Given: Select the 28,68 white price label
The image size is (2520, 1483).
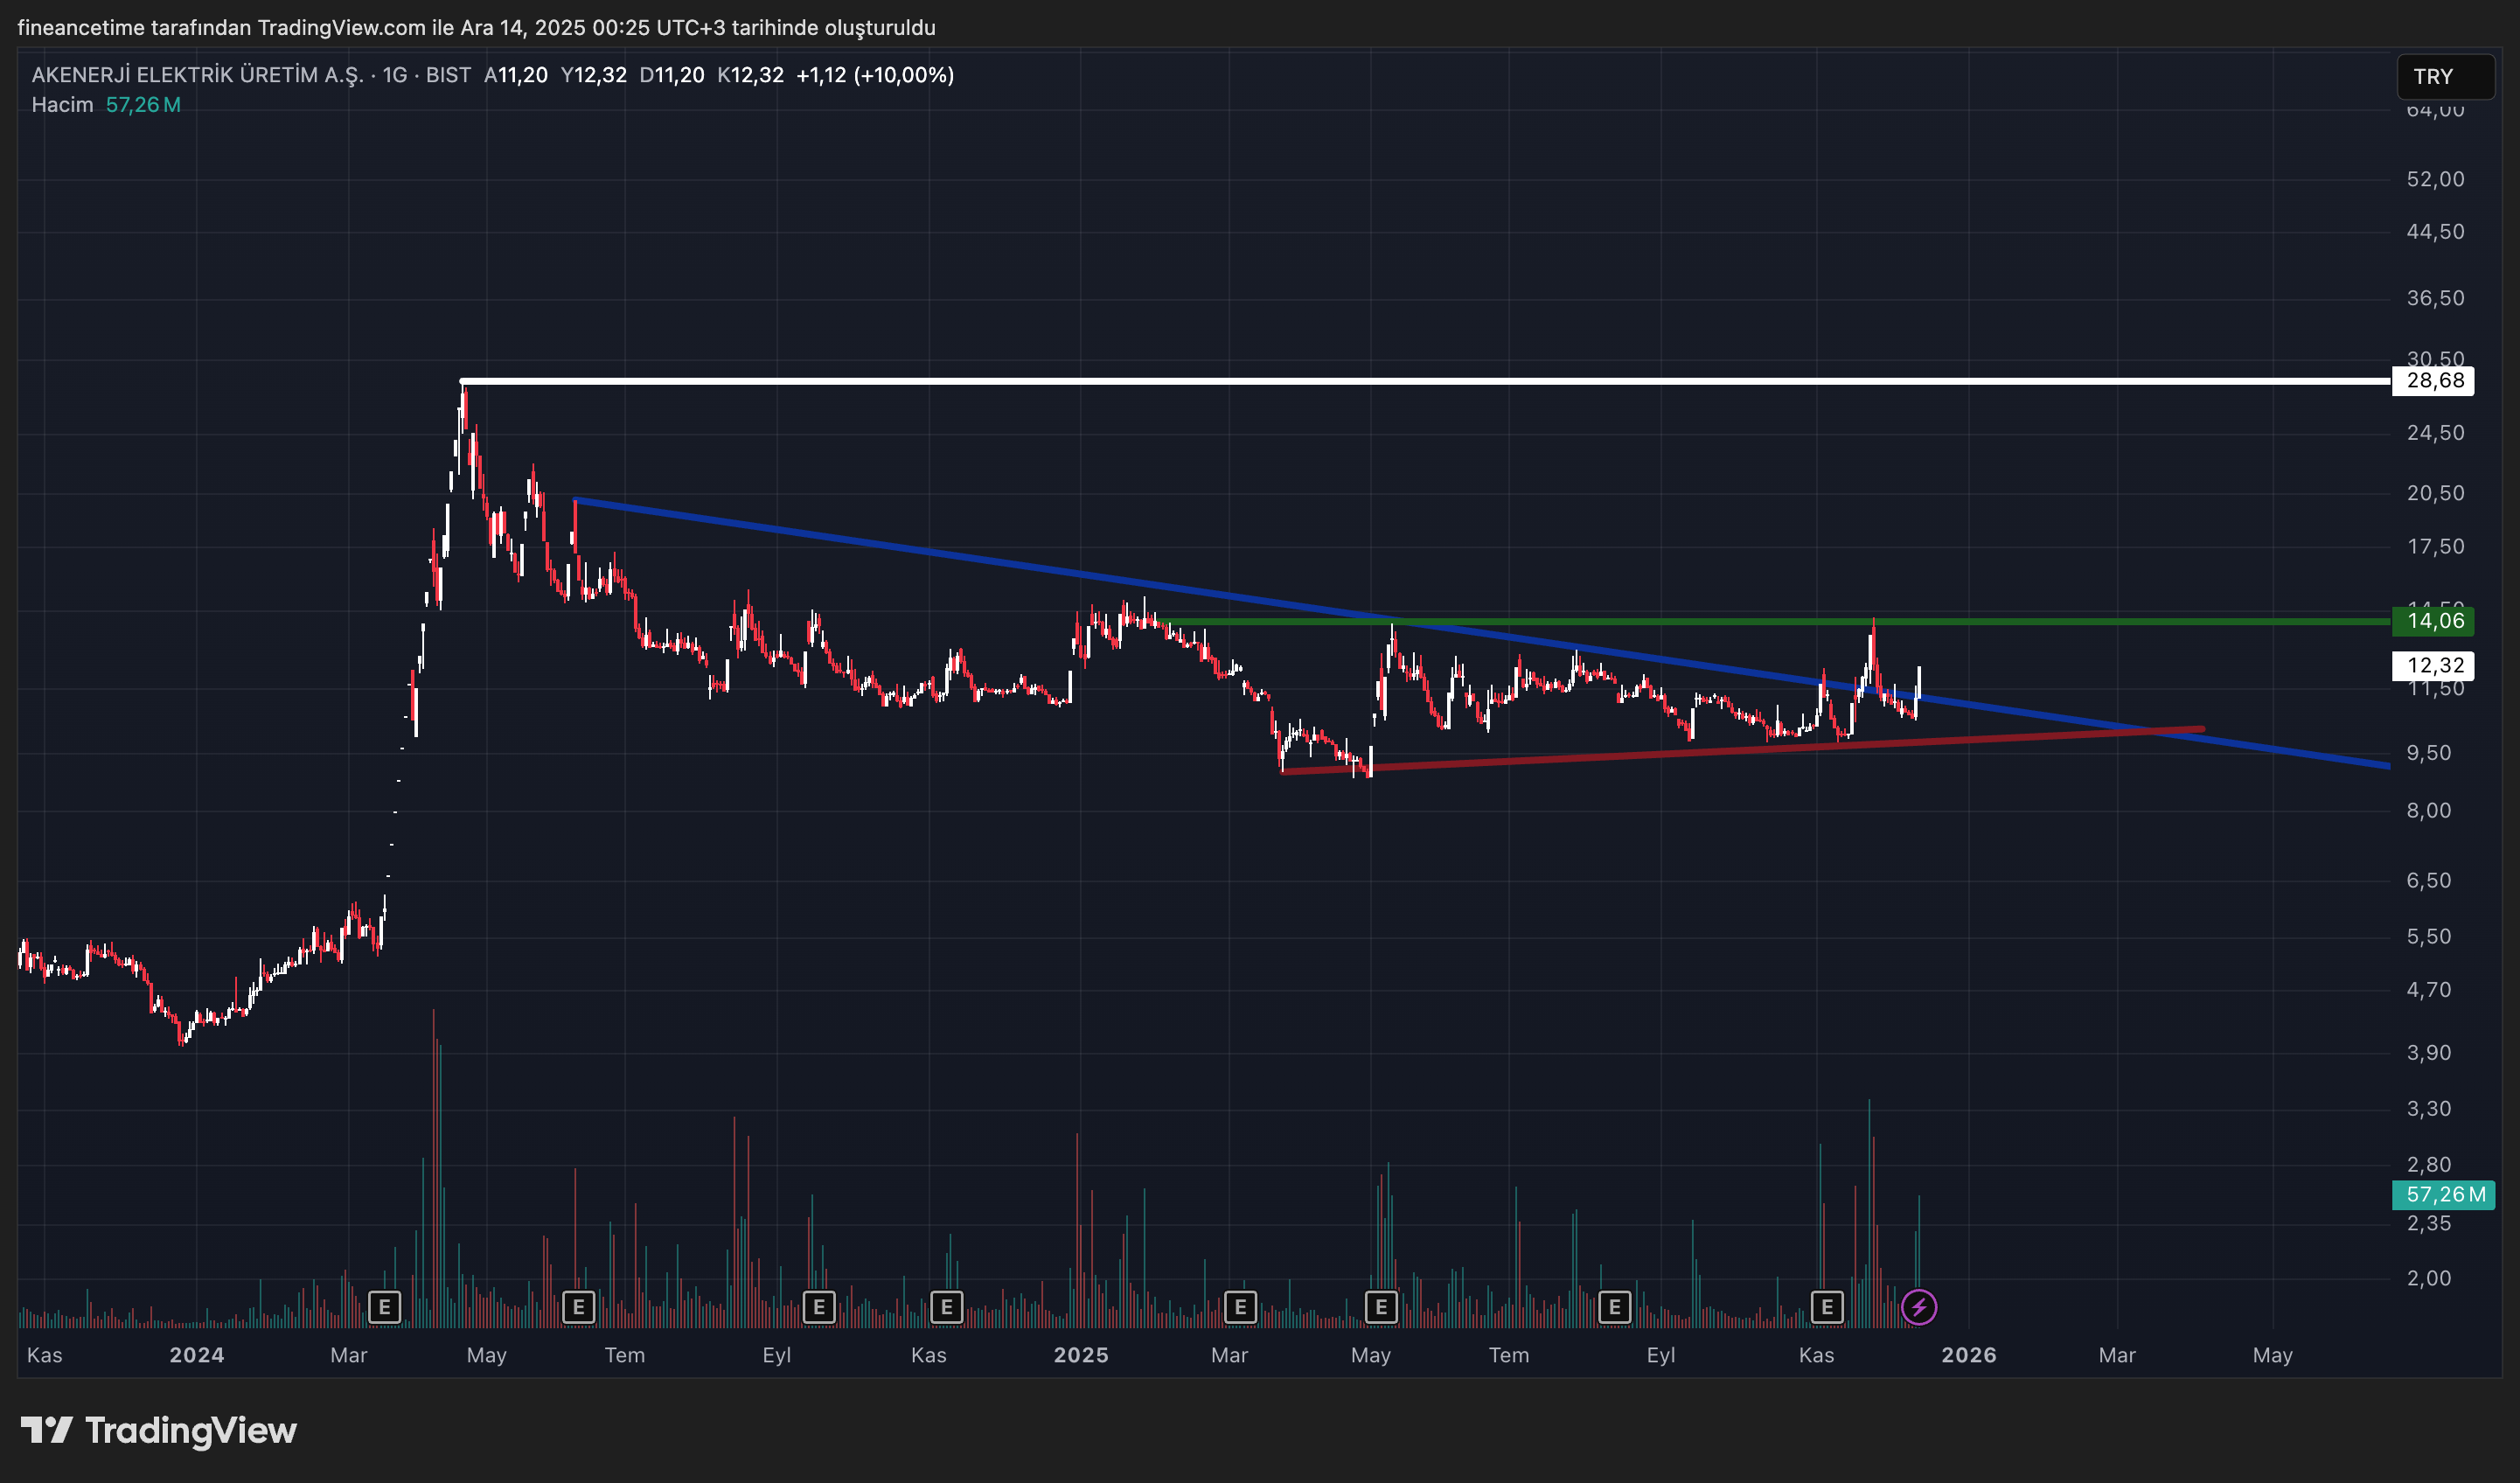Looking at the screenshot, I should pos(2434,380).
